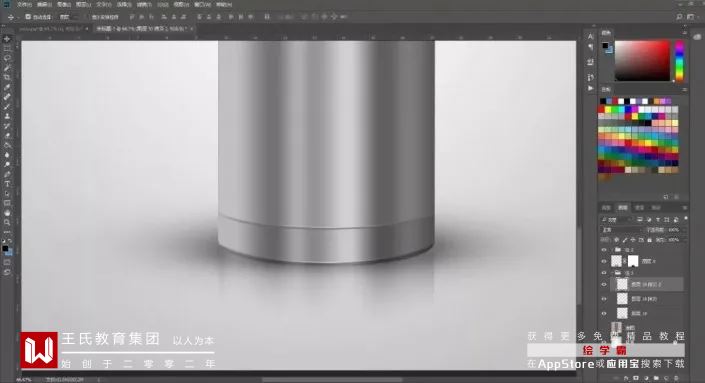Image resolution: width=705 pixels, height=383 pixels.
Task: Open the Color panel flyout menu
Action: [x=685, y=33]
